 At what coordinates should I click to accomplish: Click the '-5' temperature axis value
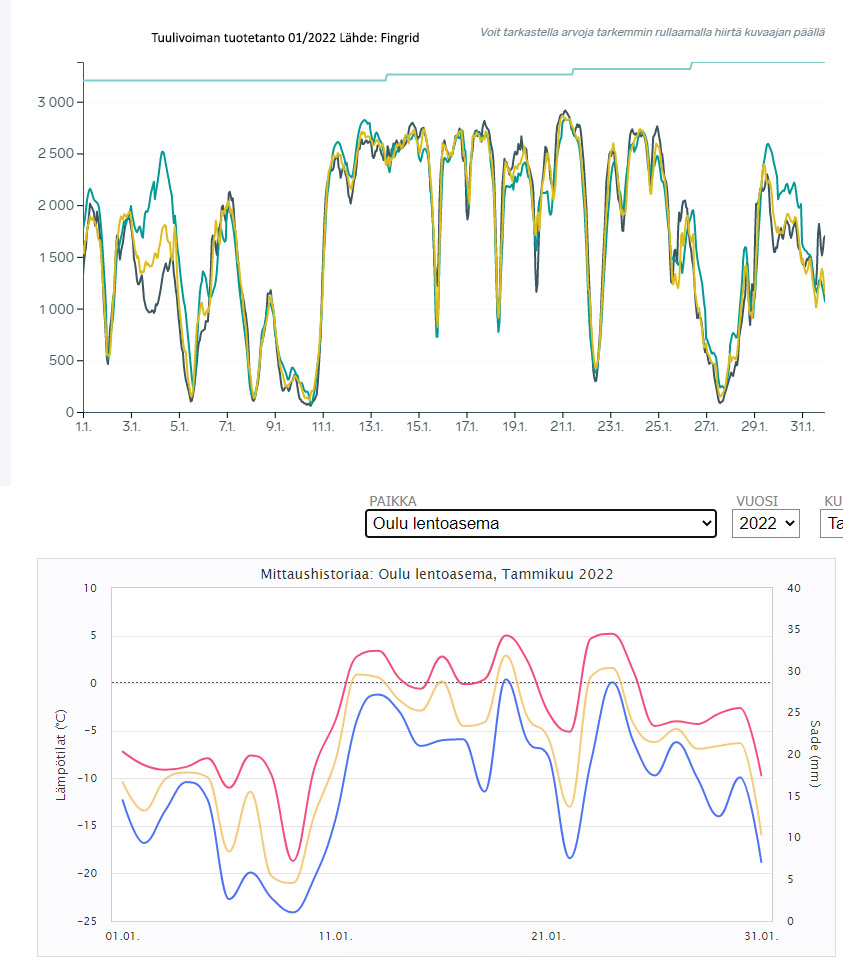click(90, 730)
